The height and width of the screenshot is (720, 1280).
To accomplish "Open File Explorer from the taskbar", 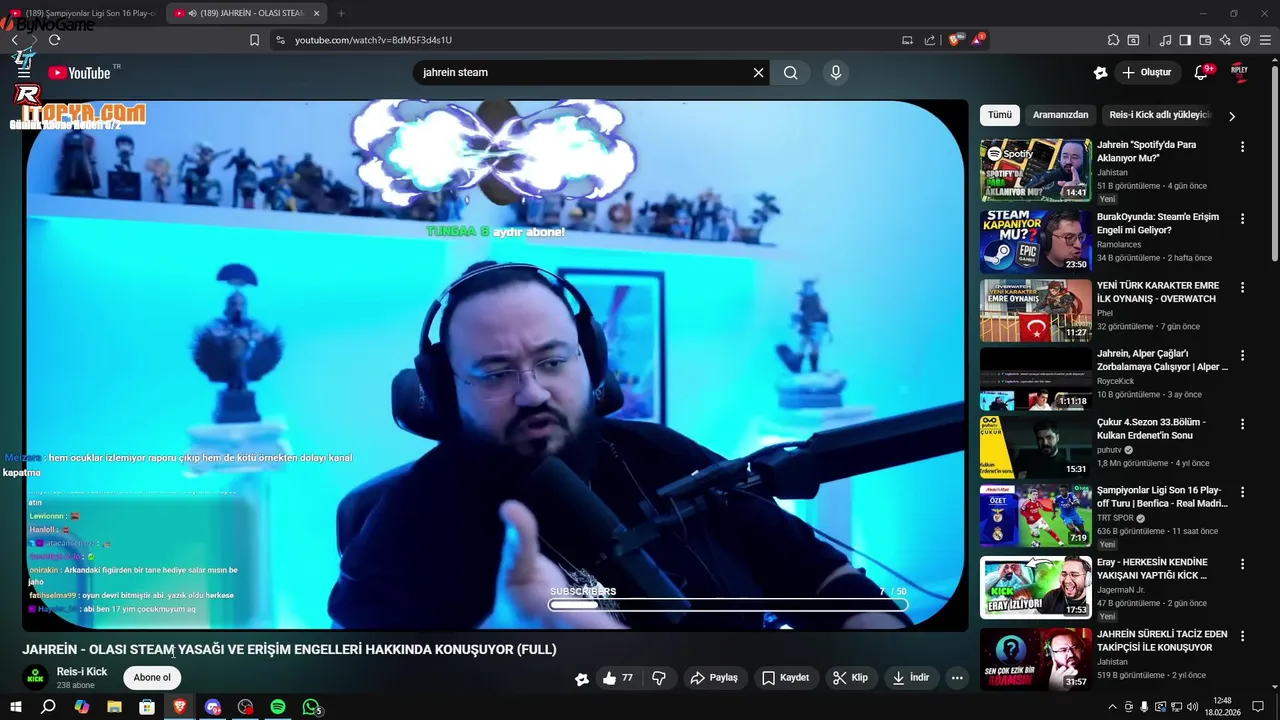I will [x=114, y=707].
